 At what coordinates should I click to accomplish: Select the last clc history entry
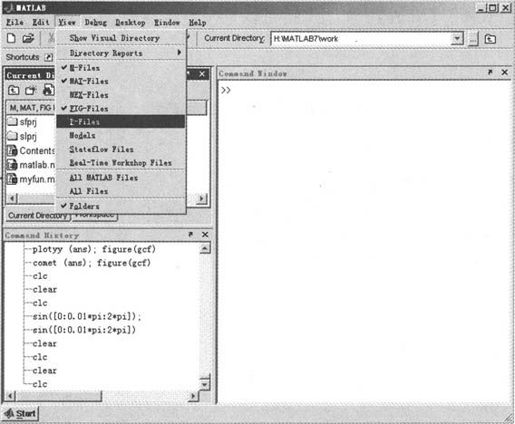pyautogui.click(x=40, y=384)
